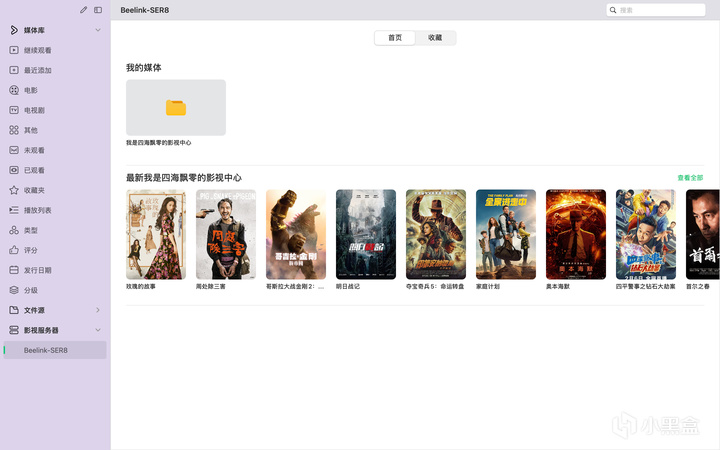720x450 pixels.
Task: Open 收藏夹 favorites star
Action: coord(14,190)
